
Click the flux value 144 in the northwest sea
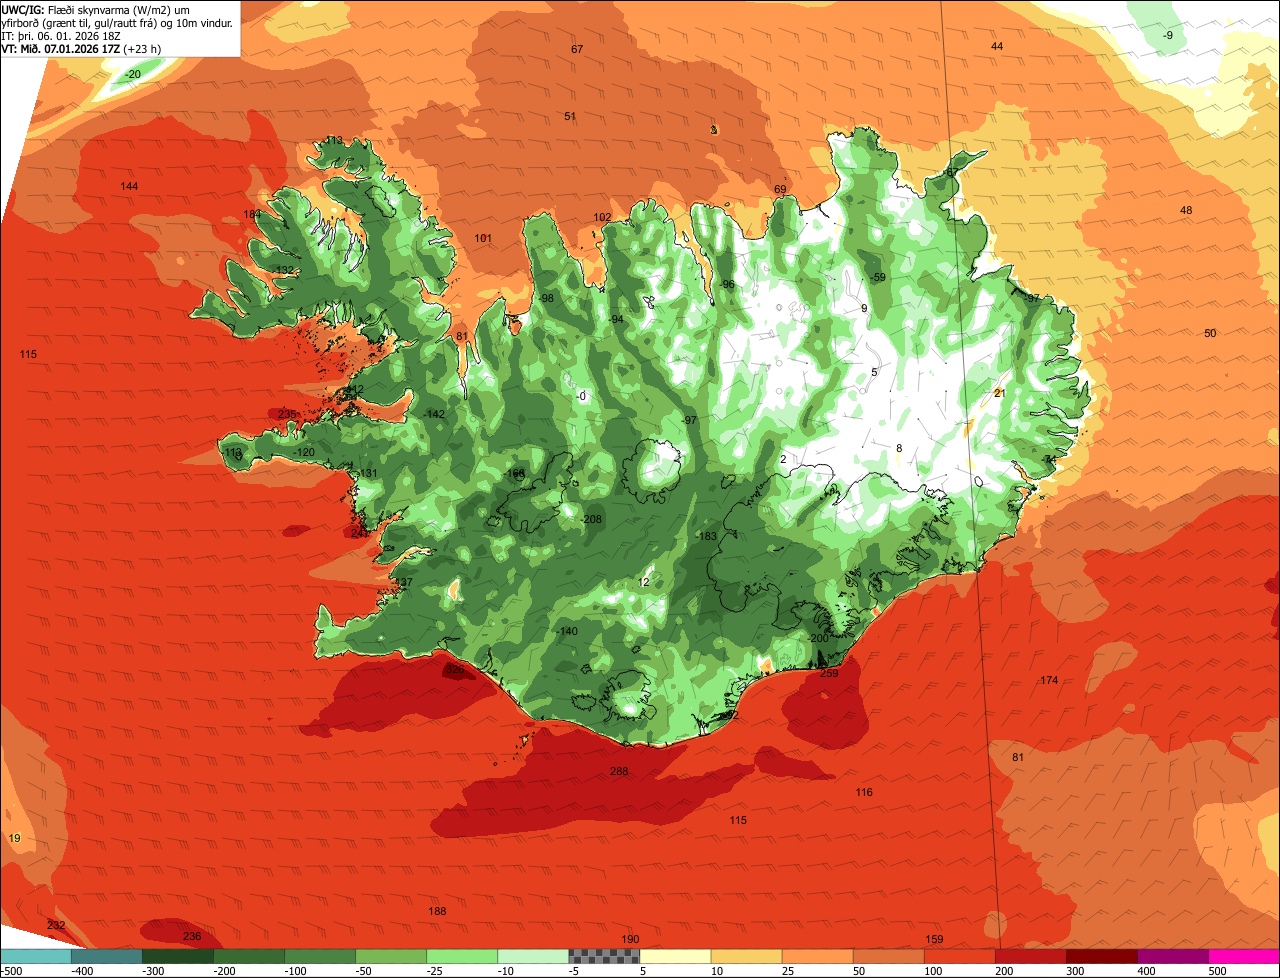[x=129, y=187]
